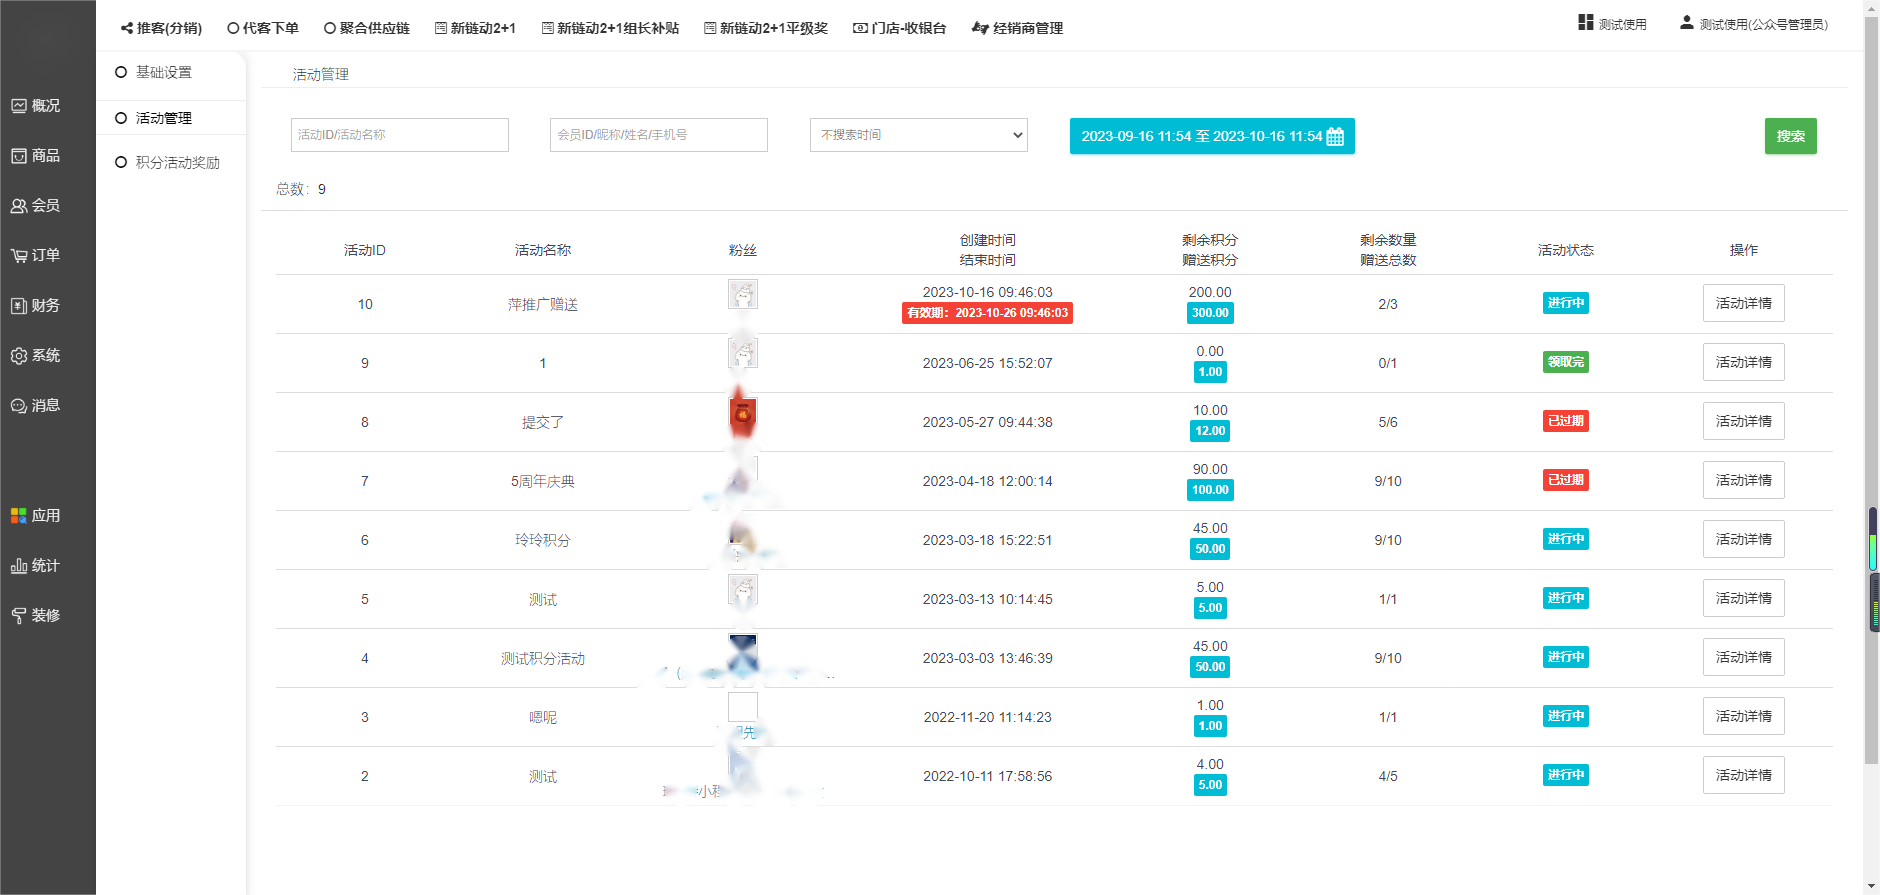Open 统计 statistics chart icon
This screenshot has height=895, width=1880.
coord(19,566)
